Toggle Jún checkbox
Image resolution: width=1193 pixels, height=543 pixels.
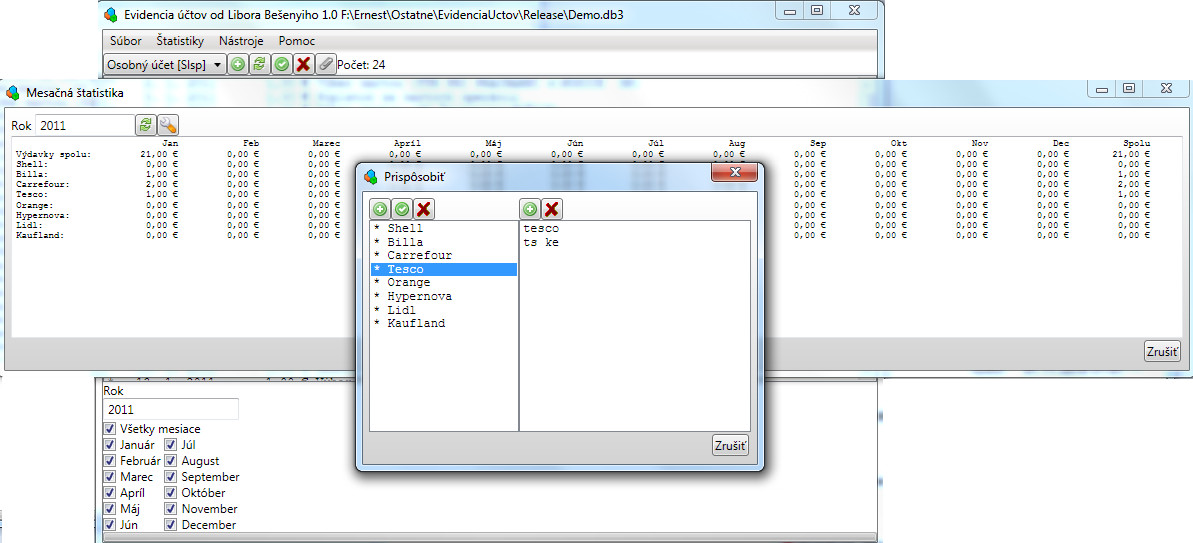tap(110, 524)
